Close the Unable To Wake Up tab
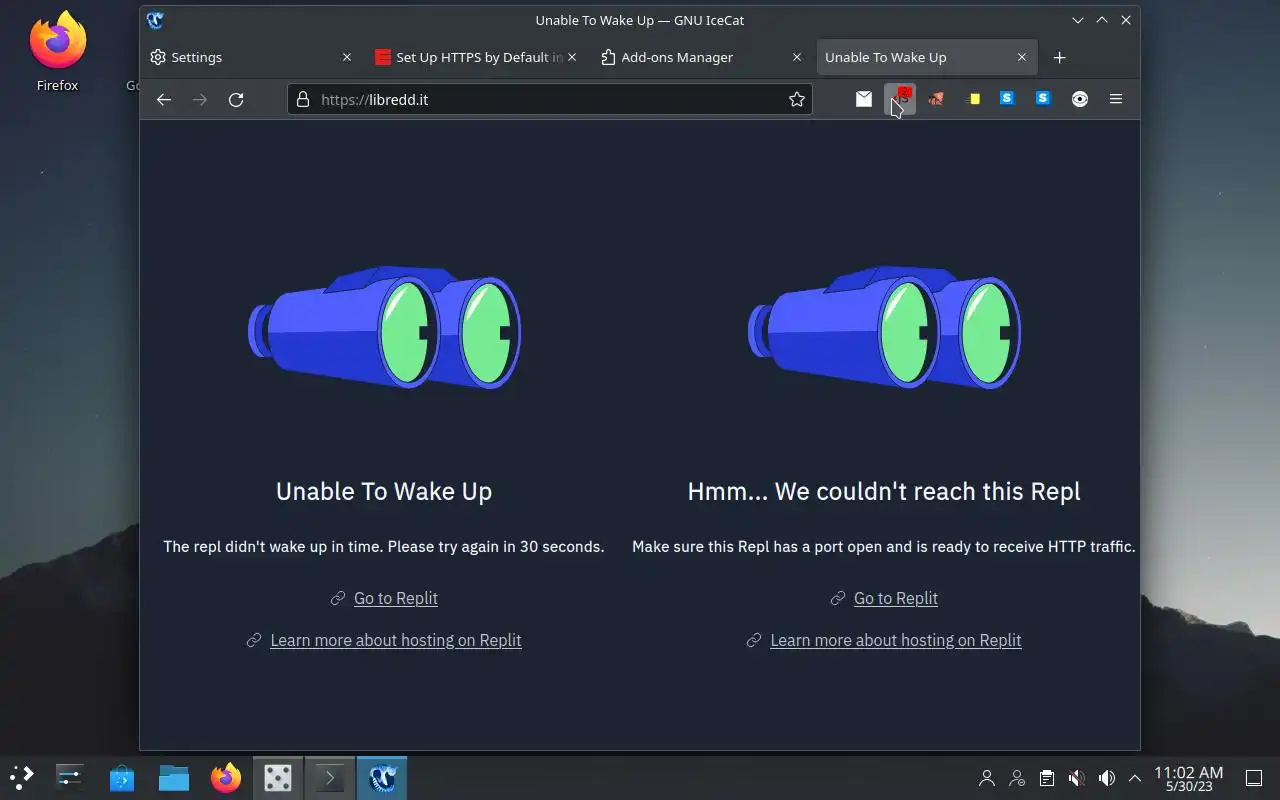 (x=1022, y=57)
